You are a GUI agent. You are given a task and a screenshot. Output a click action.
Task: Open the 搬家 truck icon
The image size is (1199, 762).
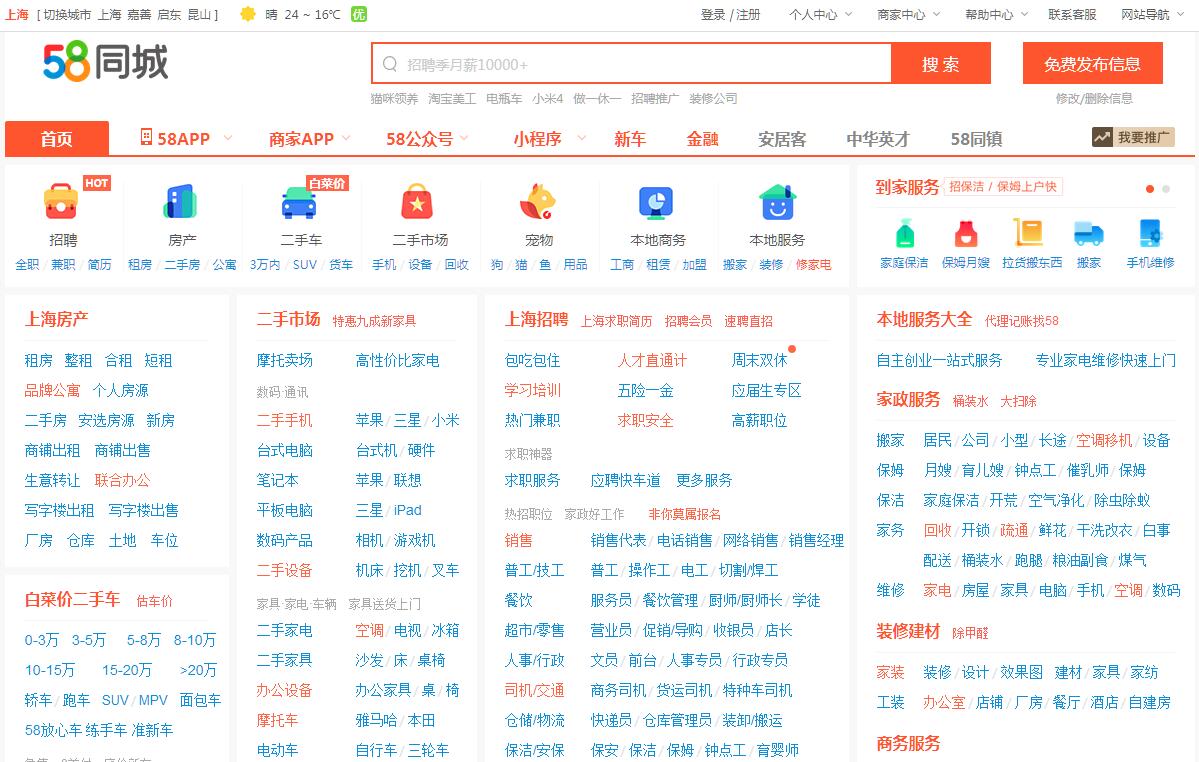(x=1088, y=233)
